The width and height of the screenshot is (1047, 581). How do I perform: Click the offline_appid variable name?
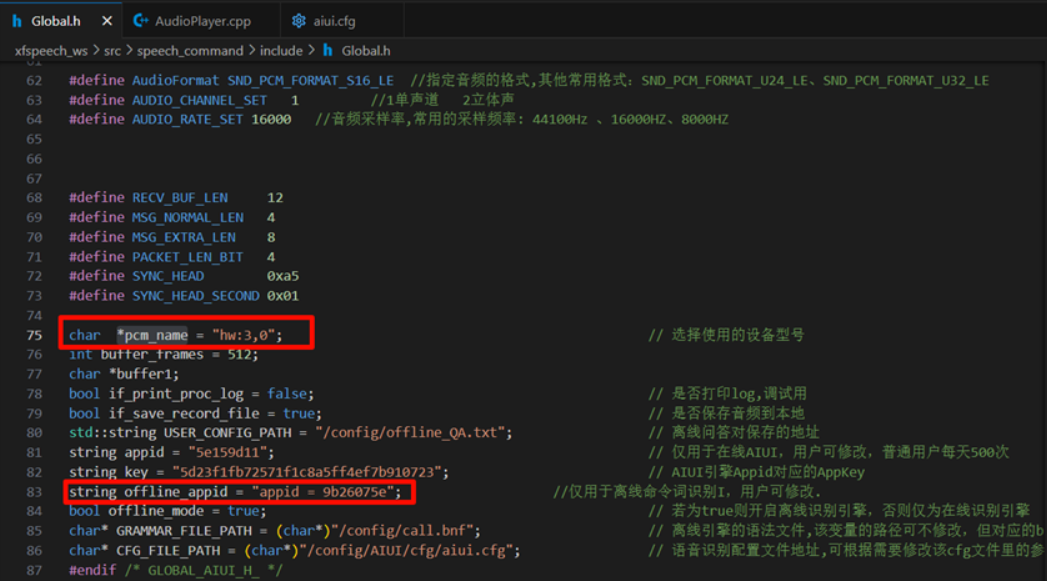[180, 492]
